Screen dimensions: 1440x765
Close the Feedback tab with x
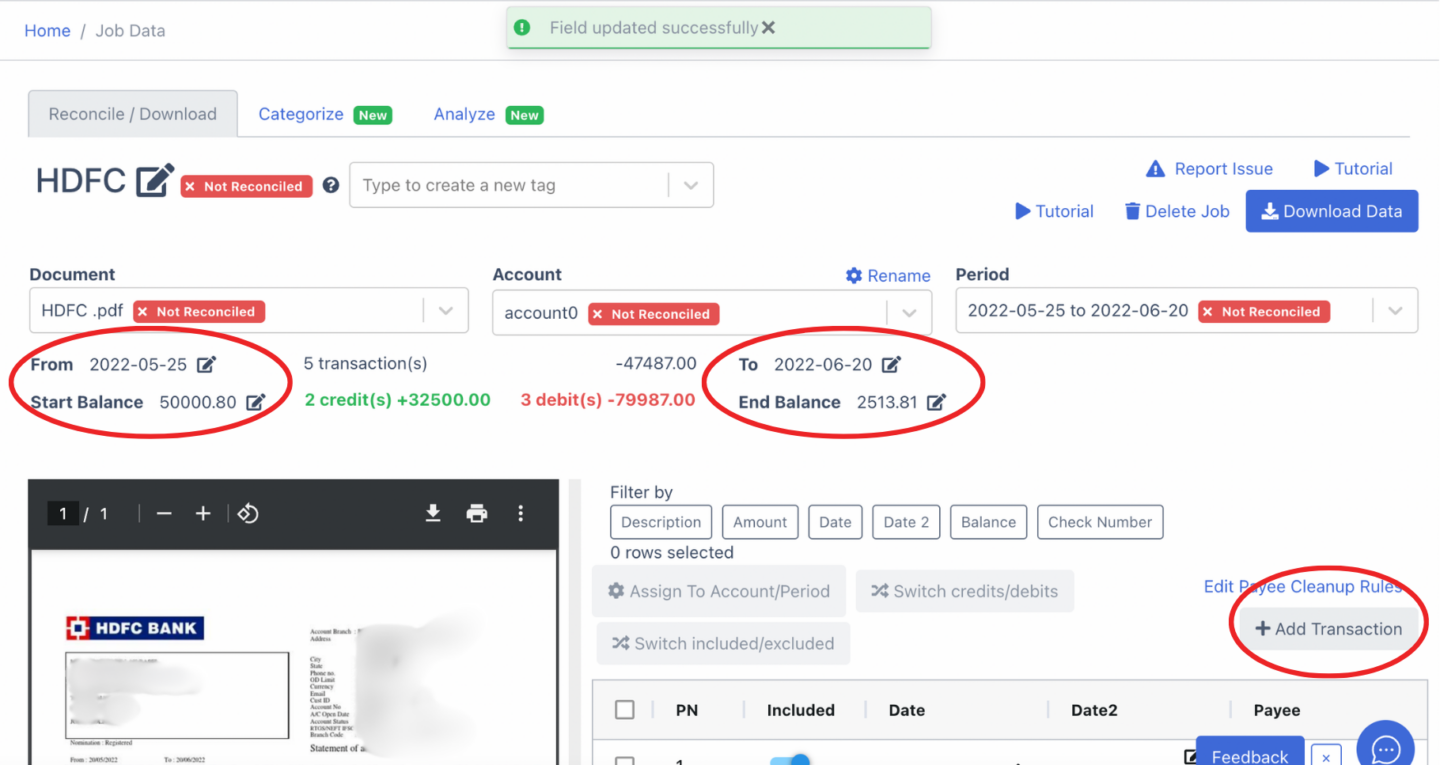click(x=1326, y=757)
